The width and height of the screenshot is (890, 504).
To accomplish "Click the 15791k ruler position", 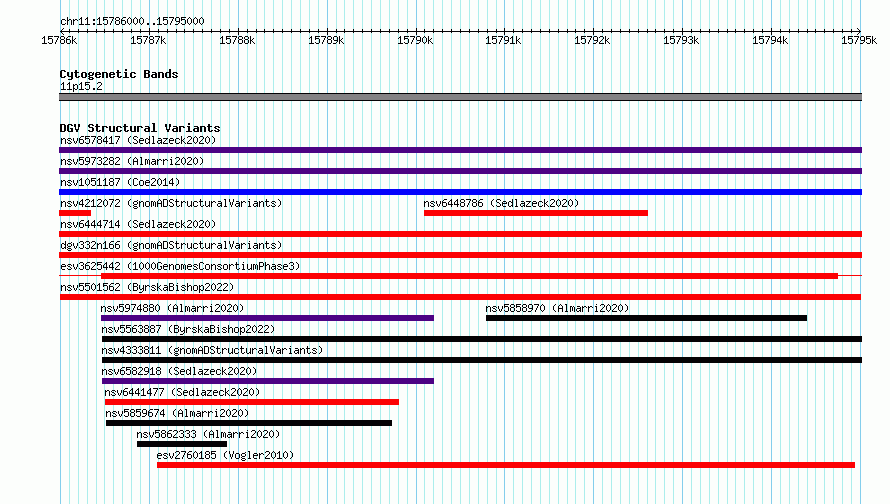I will (503, 40).
